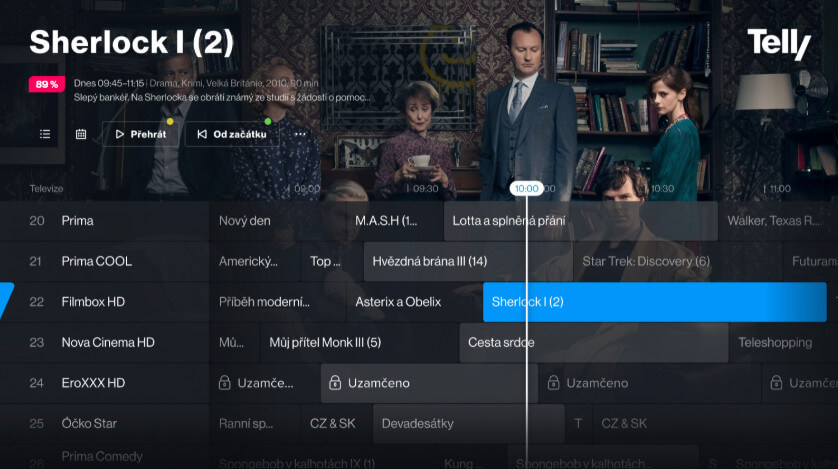Select the Óčko Star channel
The height and width of the screenshot is (469, 838).
click(104, 424)
